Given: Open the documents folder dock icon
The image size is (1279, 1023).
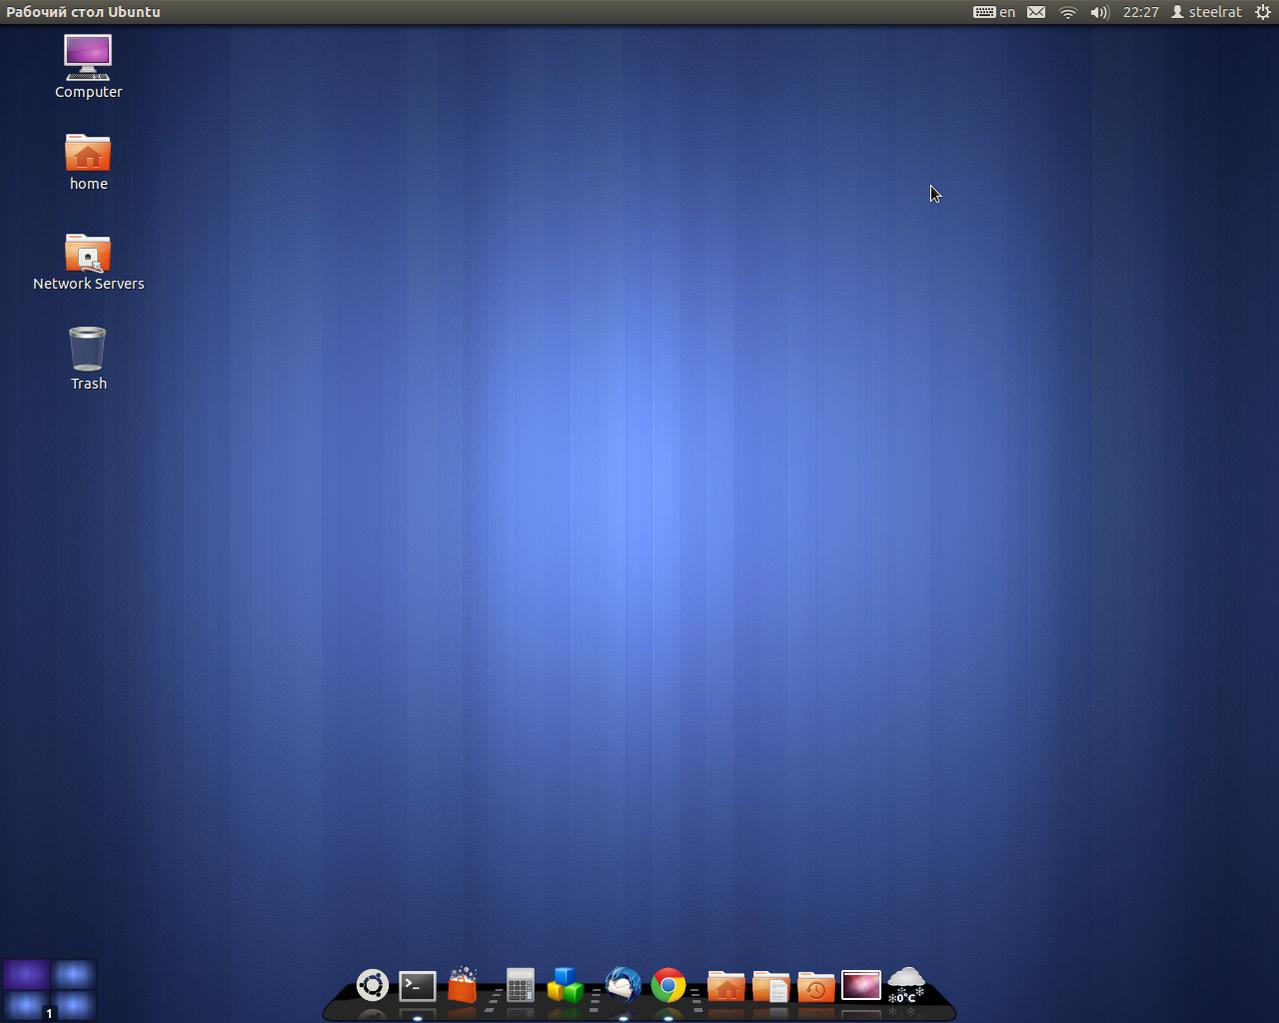Looking at the screenshot, I should 771,986.
